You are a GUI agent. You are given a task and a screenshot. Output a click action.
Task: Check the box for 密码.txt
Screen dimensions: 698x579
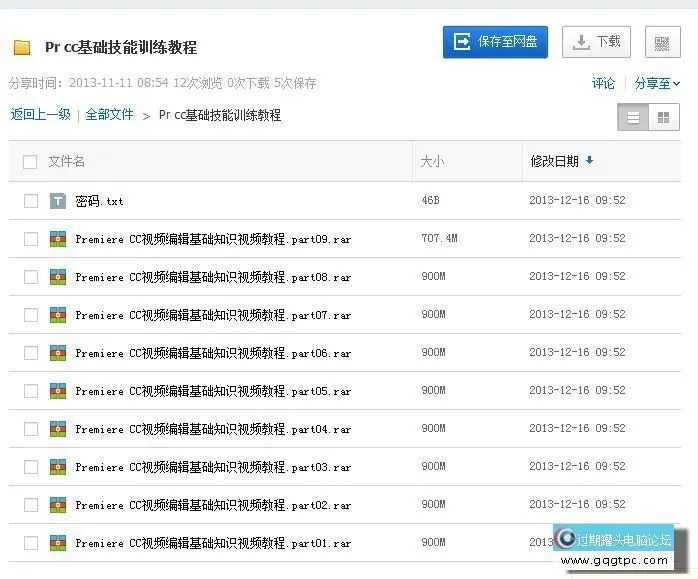(31, 201)
